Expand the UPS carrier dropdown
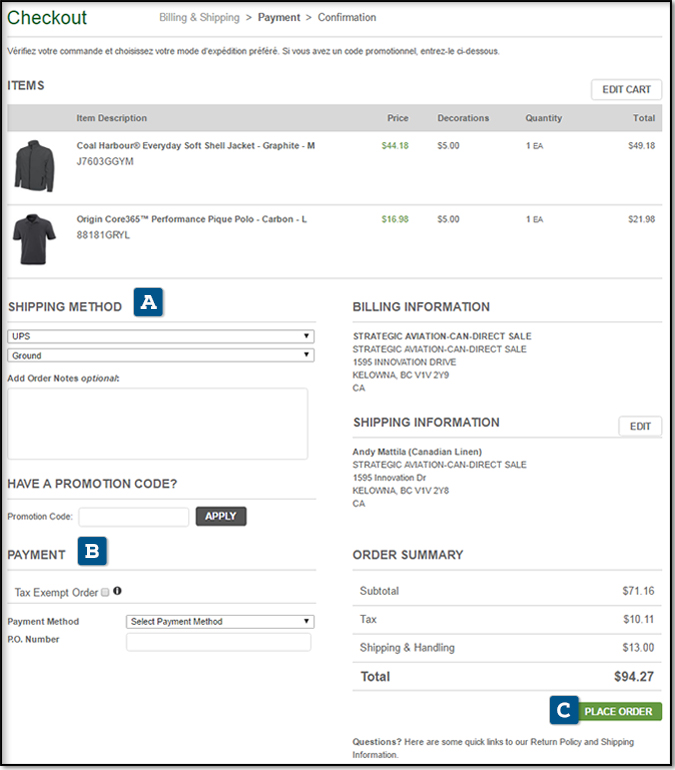675x770 pixels. (x=160, y=336)
